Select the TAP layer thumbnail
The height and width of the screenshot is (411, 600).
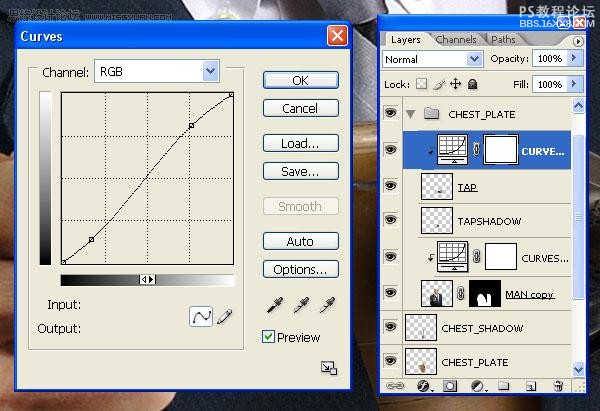[437, 187]
